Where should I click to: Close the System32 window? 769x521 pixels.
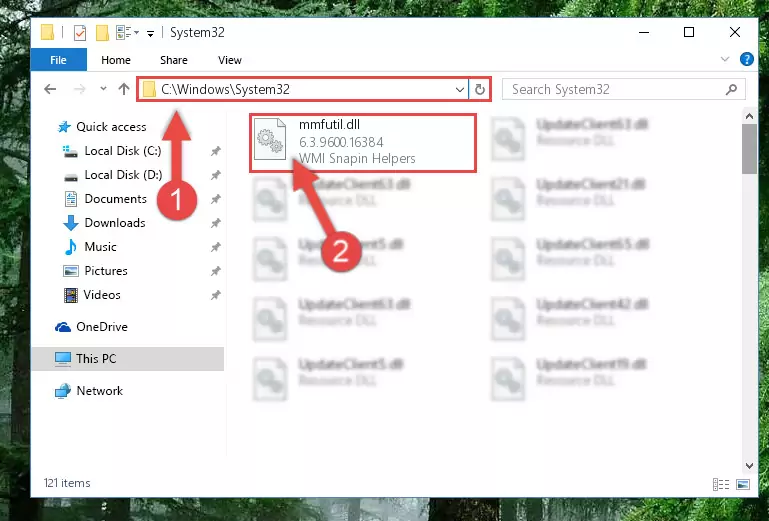click(x=735, y=32)
